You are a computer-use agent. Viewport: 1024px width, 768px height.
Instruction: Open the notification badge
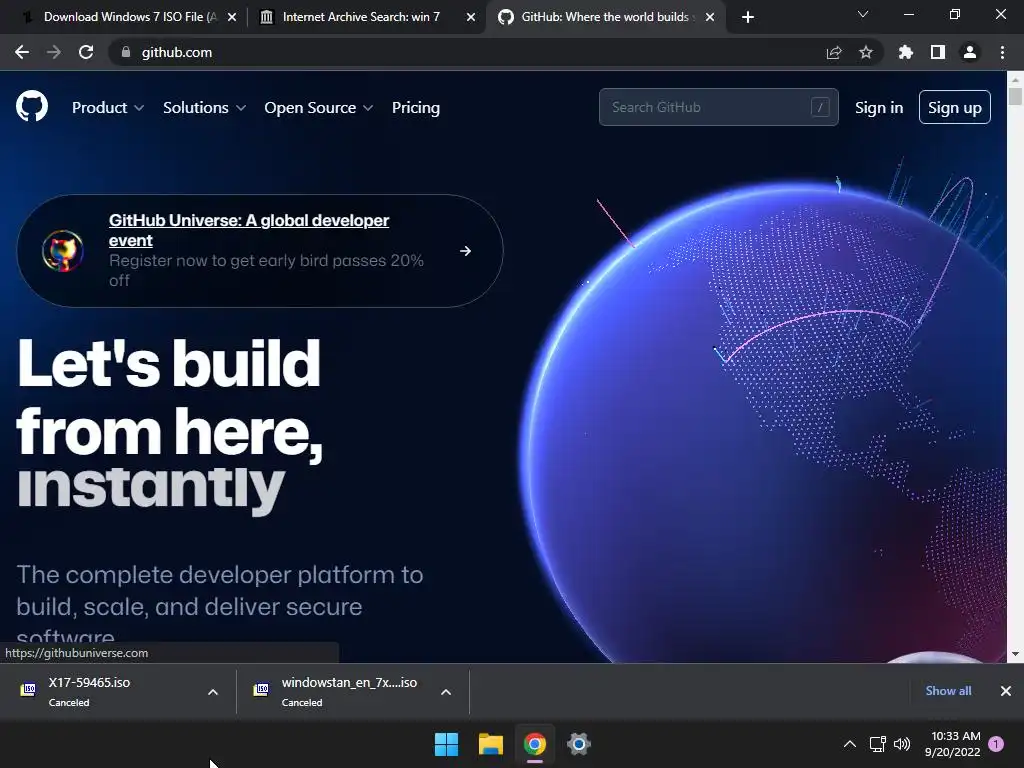pos(996,744)
